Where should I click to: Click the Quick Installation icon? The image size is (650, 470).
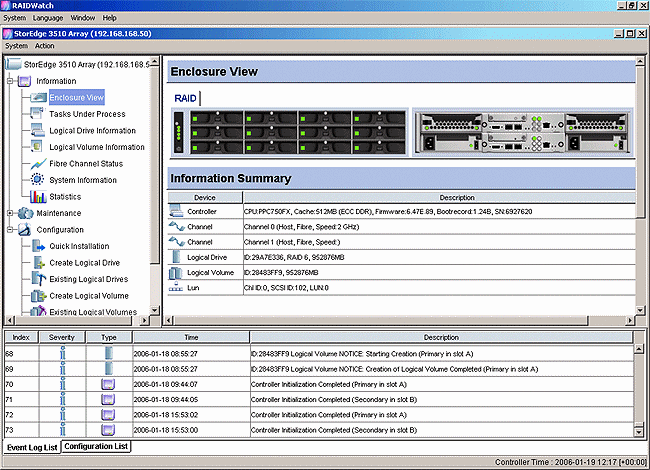pos(38,246)
